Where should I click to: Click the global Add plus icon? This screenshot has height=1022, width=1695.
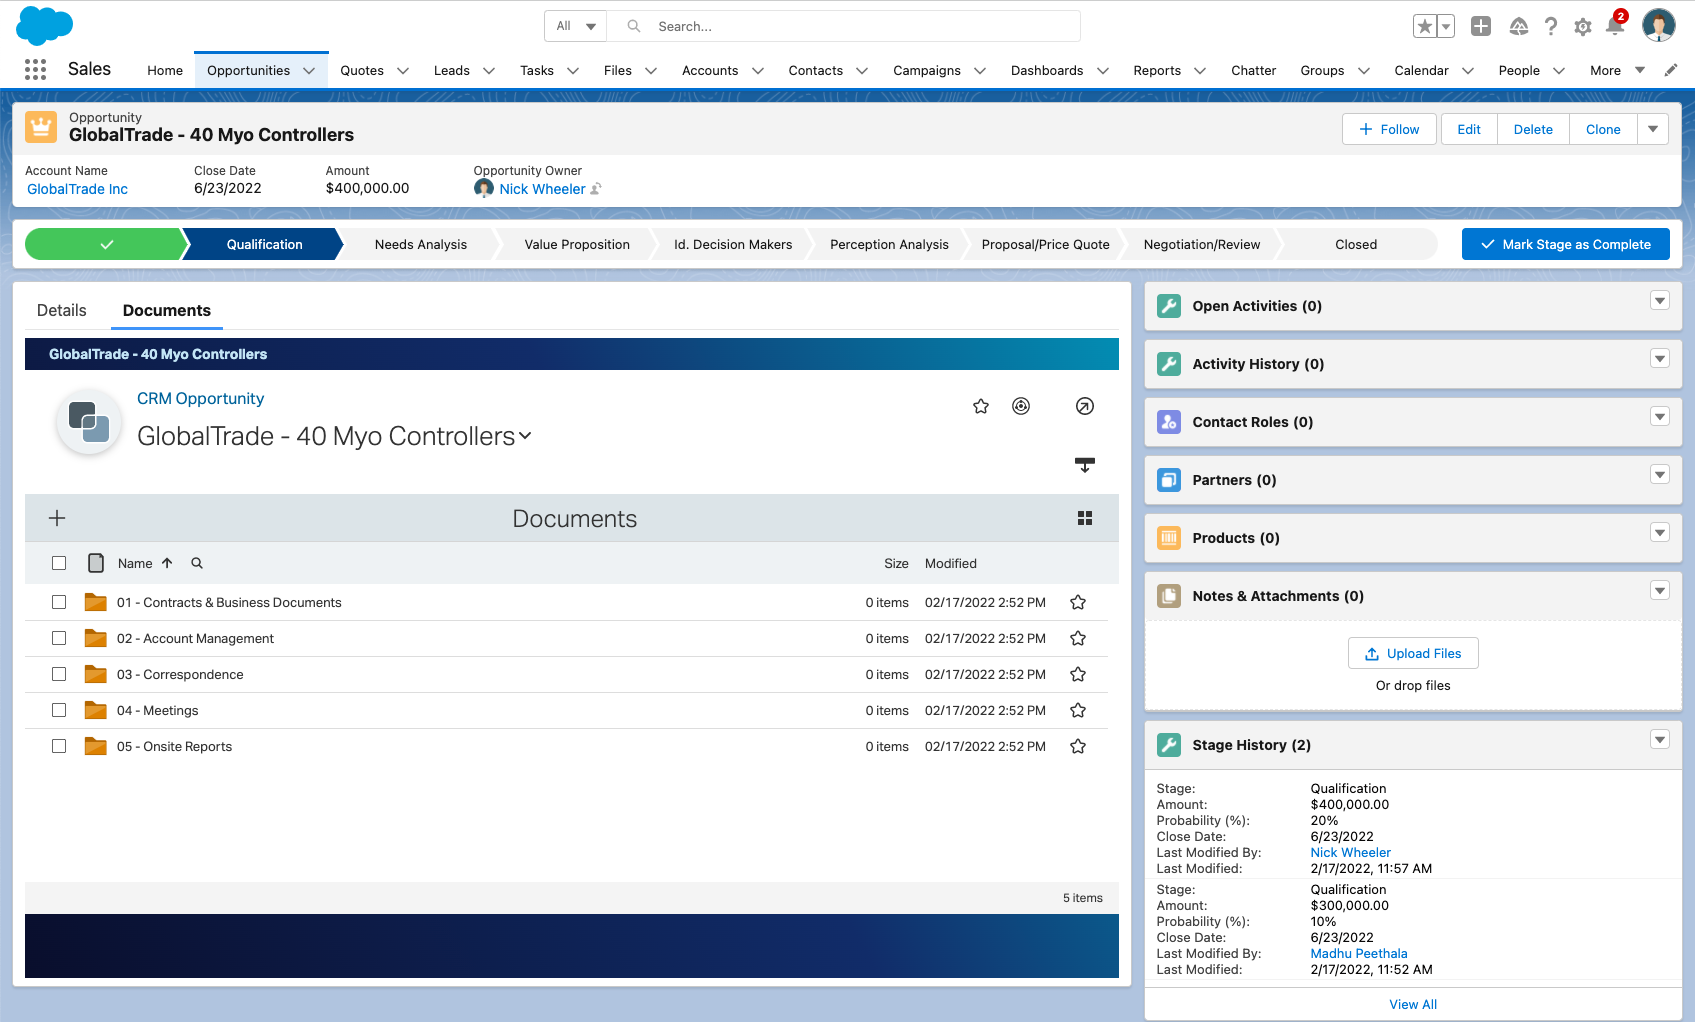[x=1481, y=27]
